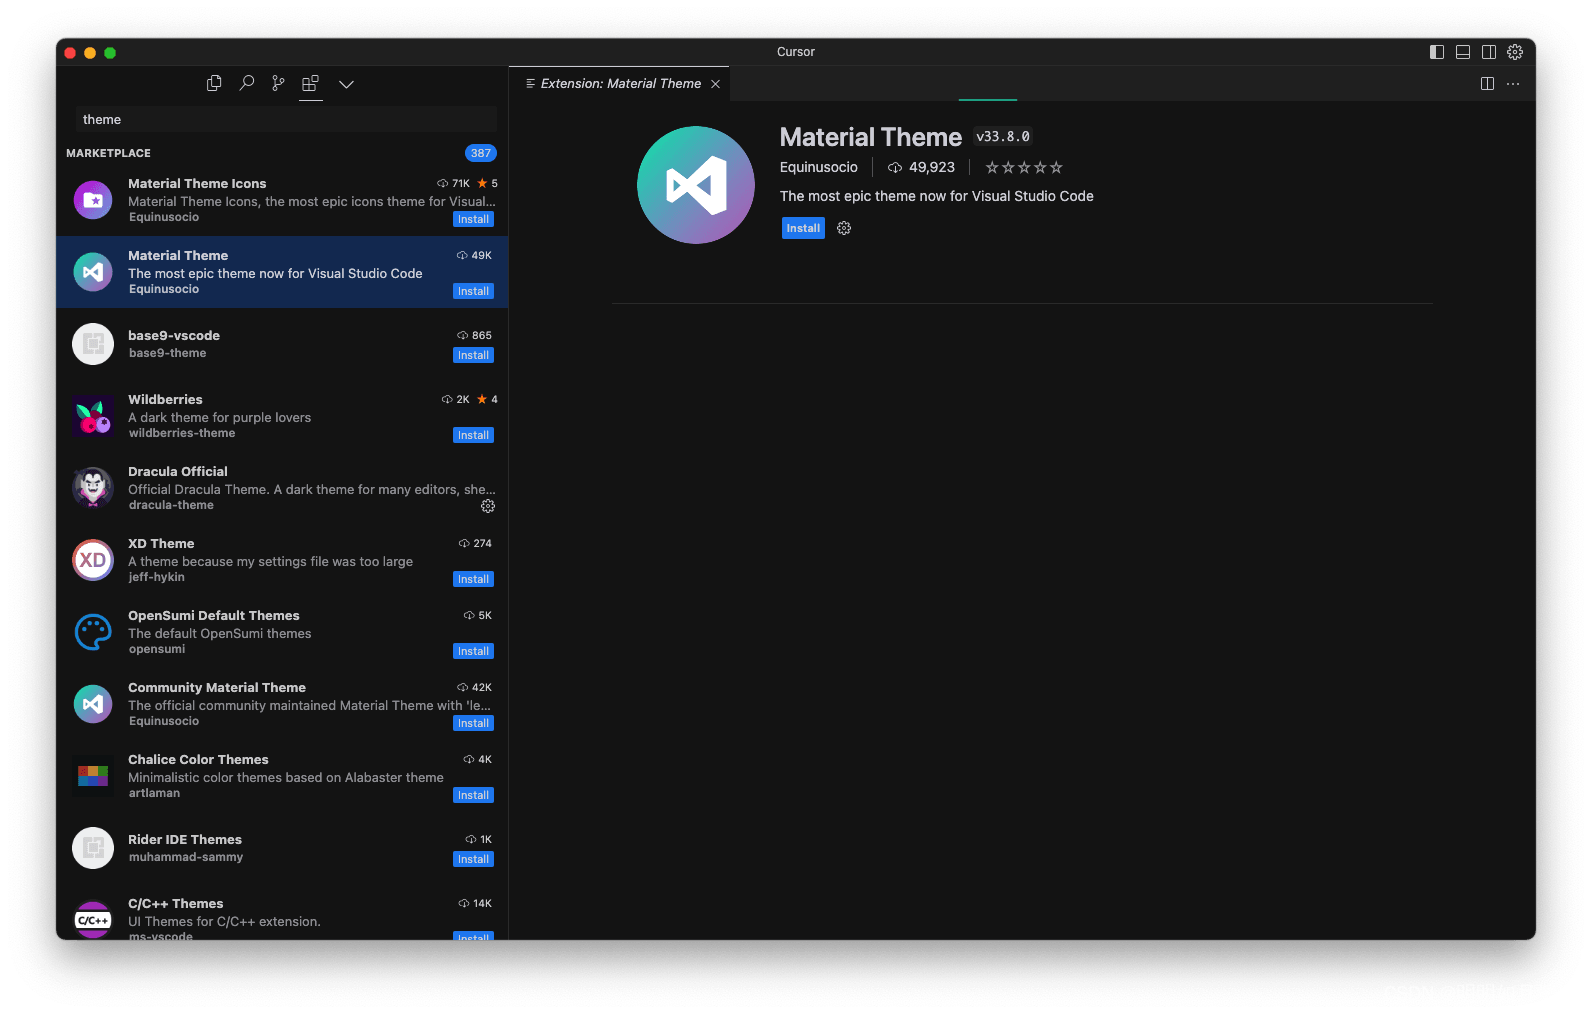Click the Wildberries 4-star rating
This screenshot has width=1592, height=1014.
click(487, 399)
